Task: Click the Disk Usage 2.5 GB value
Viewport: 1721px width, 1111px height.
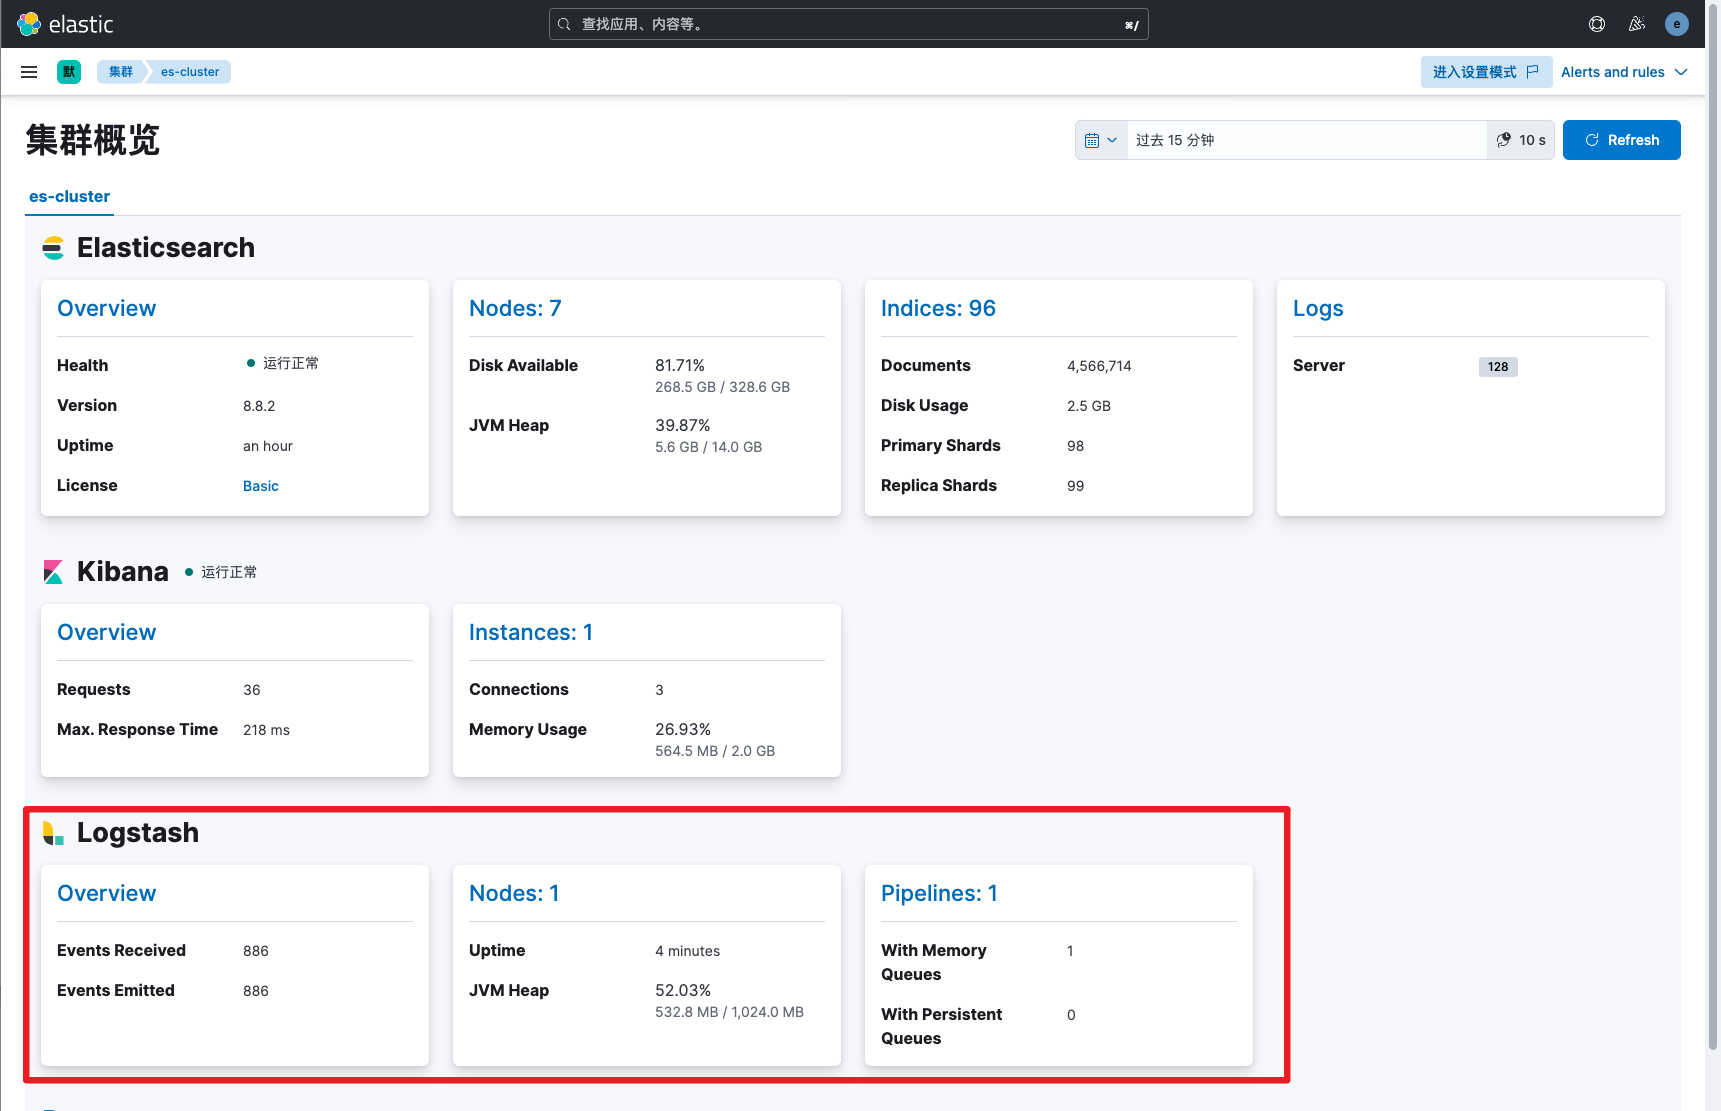Action: pyautogui.click(x=1089, y=406)
